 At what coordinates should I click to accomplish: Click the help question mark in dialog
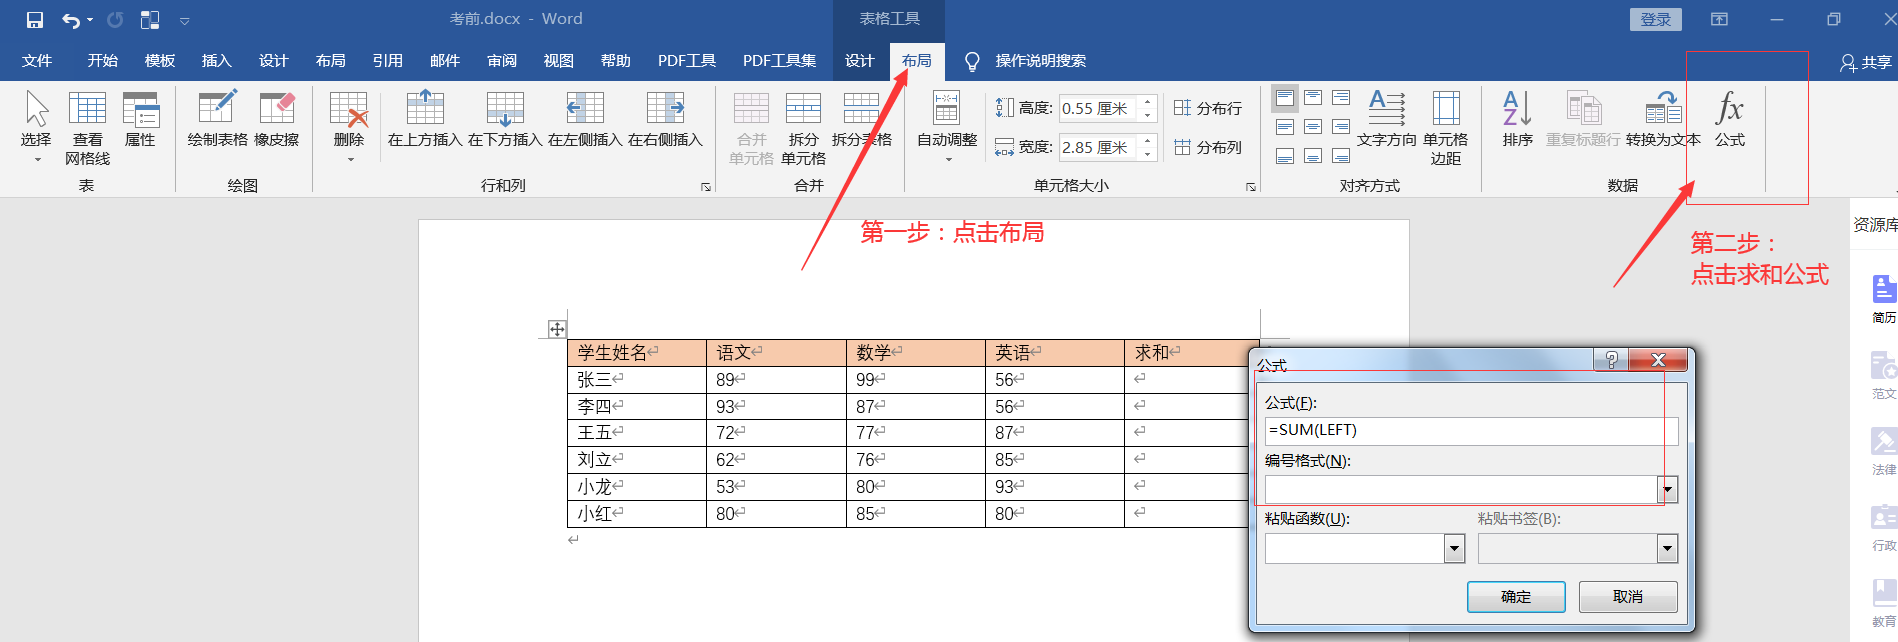pyautogui.click(x=1611, y=360)
